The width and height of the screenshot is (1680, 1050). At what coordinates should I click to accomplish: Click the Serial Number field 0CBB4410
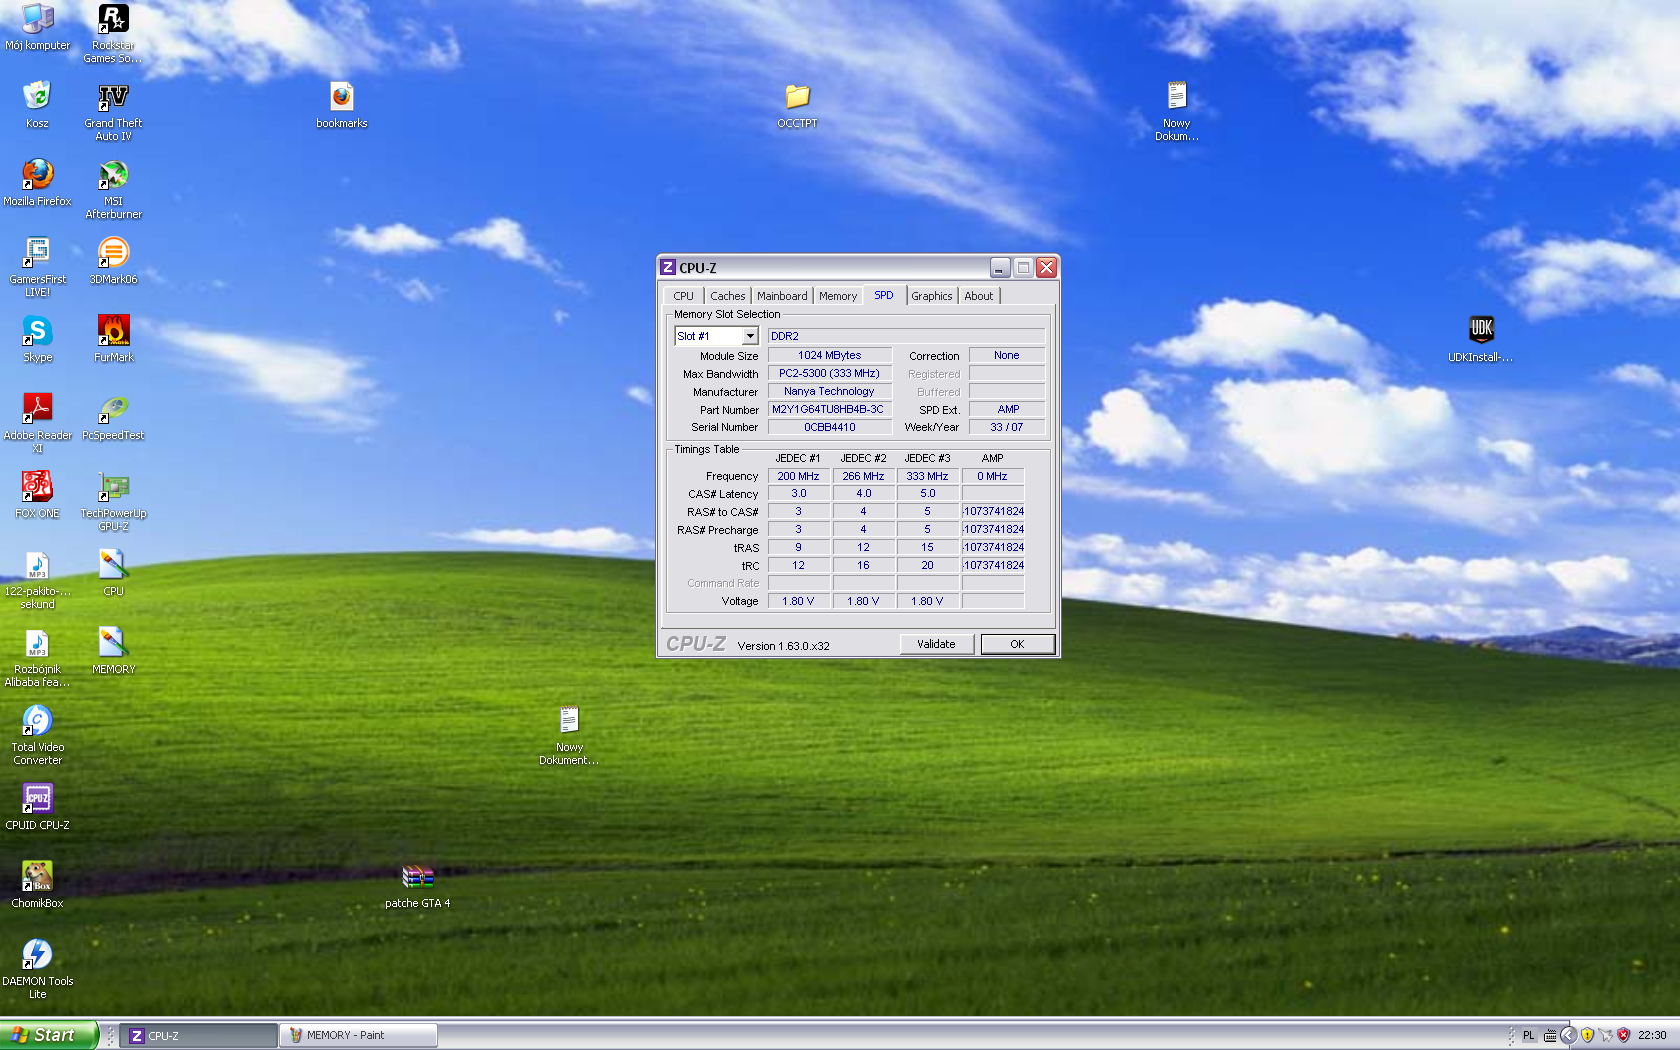829,427
